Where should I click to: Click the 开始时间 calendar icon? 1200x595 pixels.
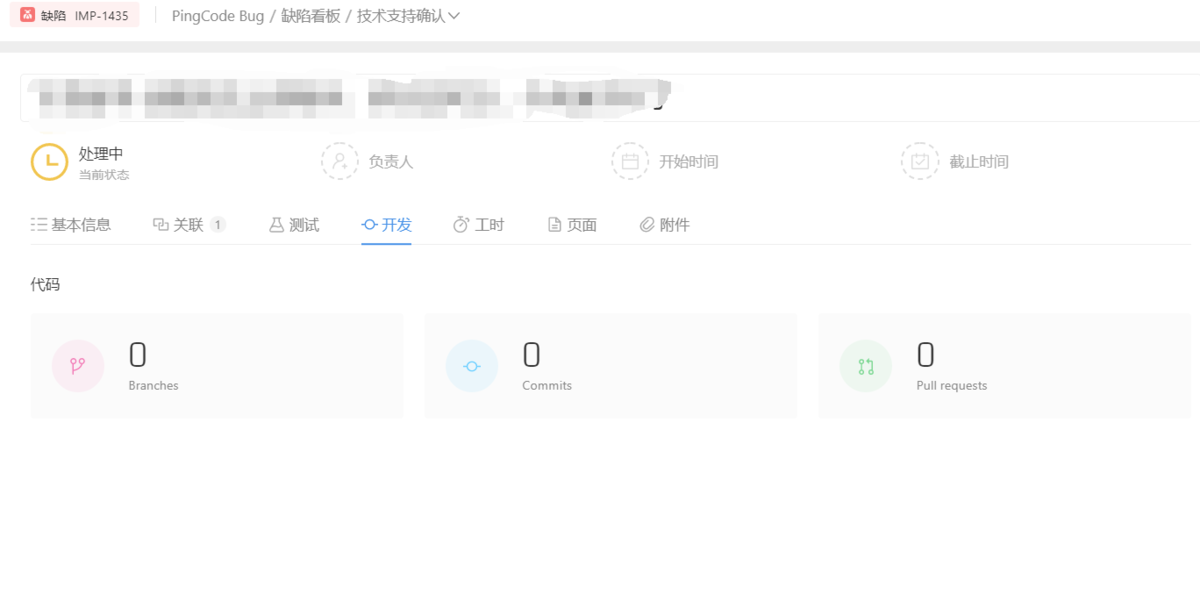coord(630,160)
